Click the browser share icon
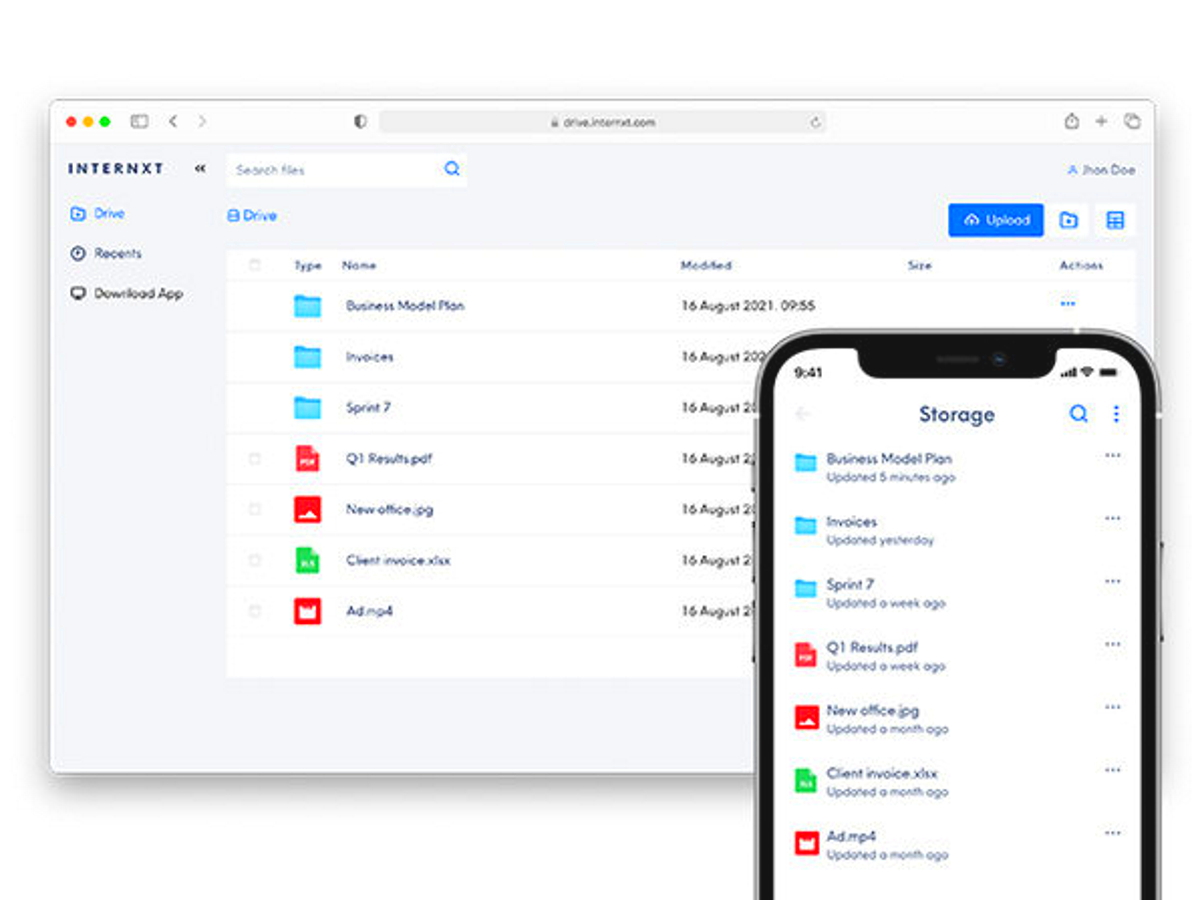The image size is (1200, 900). coord(1071,121)
